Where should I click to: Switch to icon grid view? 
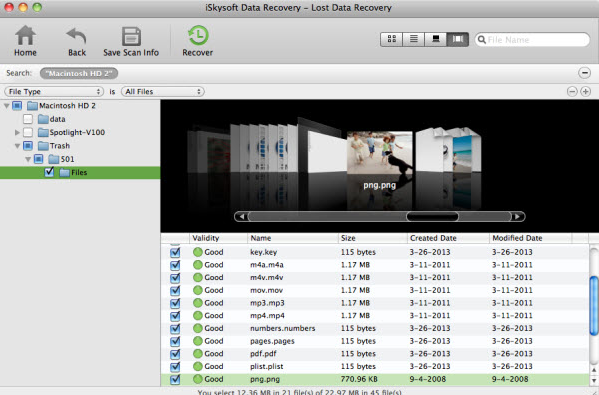392,39
